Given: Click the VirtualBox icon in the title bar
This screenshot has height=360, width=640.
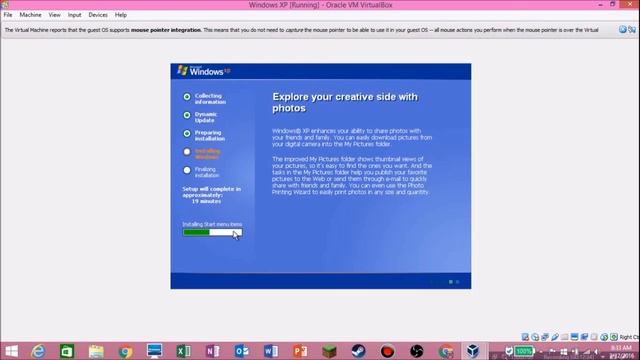Looking at the screenshot, I should pos(4,4).
